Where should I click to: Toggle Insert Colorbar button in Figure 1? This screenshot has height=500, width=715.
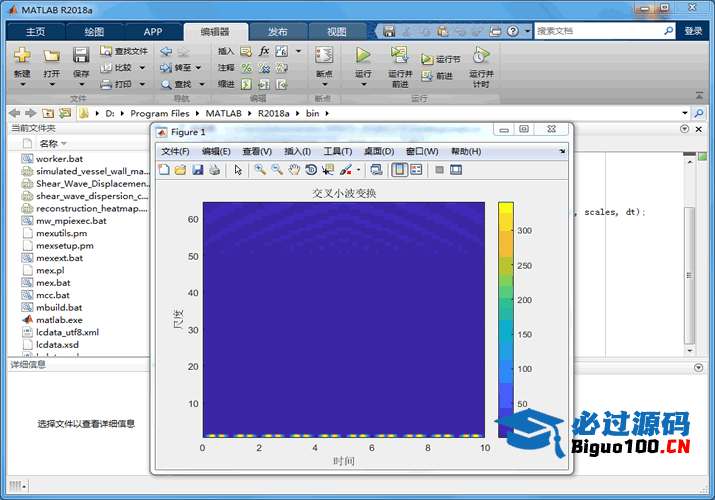click(x=399, y=170)
